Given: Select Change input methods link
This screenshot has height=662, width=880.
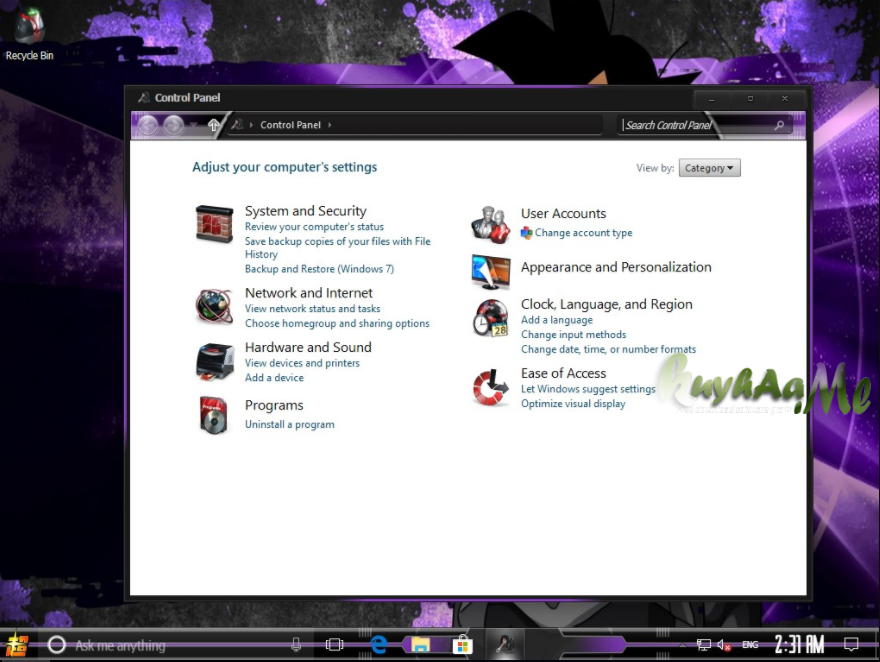Looking at the screenshot, I should (x=574, y=334).
